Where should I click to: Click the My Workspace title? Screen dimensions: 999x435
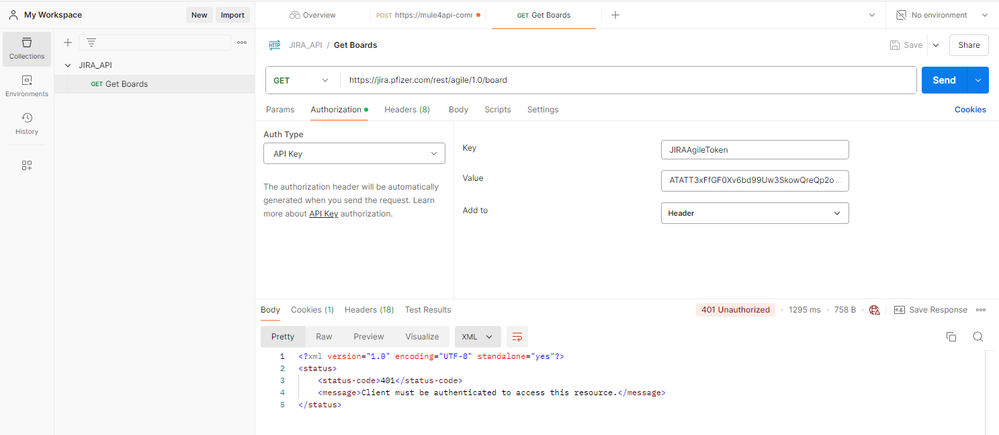point(53,15)
